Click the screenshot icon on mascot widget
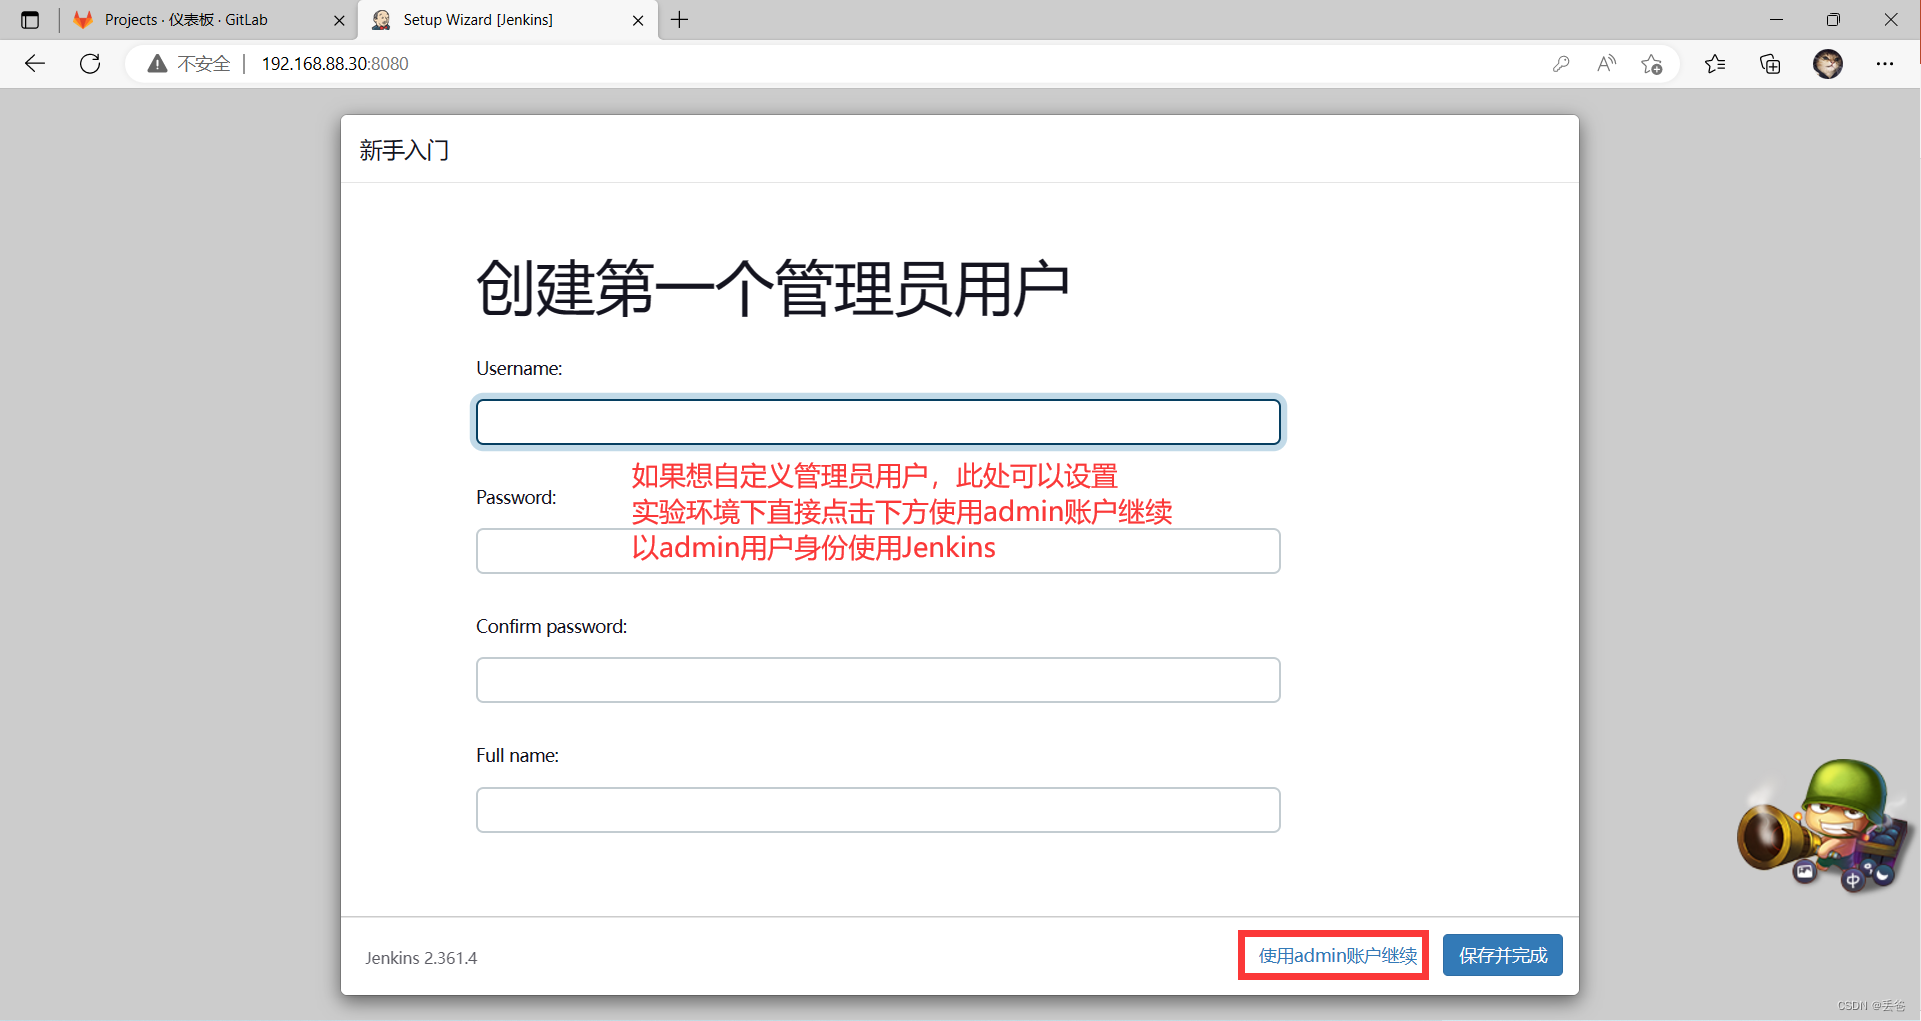The width and height of the screenshot is (1921, 1021). (x=1804, y=872)
